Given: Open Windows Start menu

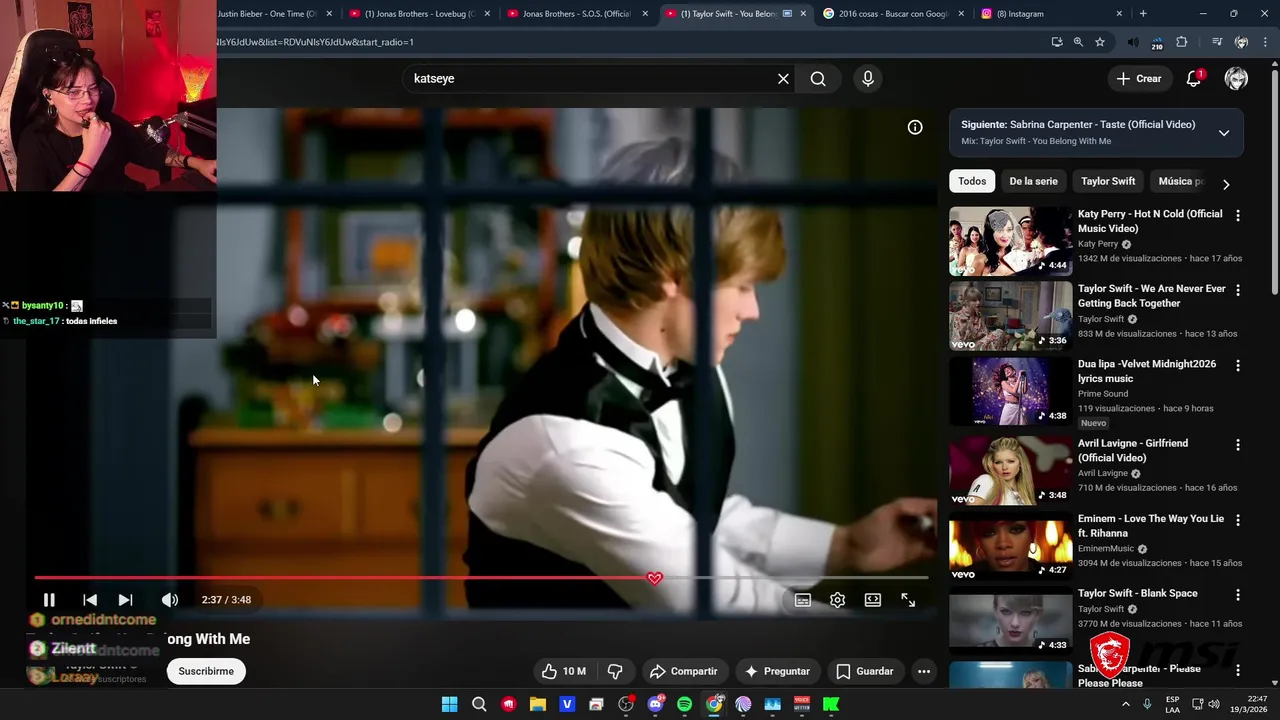Looking at the screenshot, I should point(450,704).
